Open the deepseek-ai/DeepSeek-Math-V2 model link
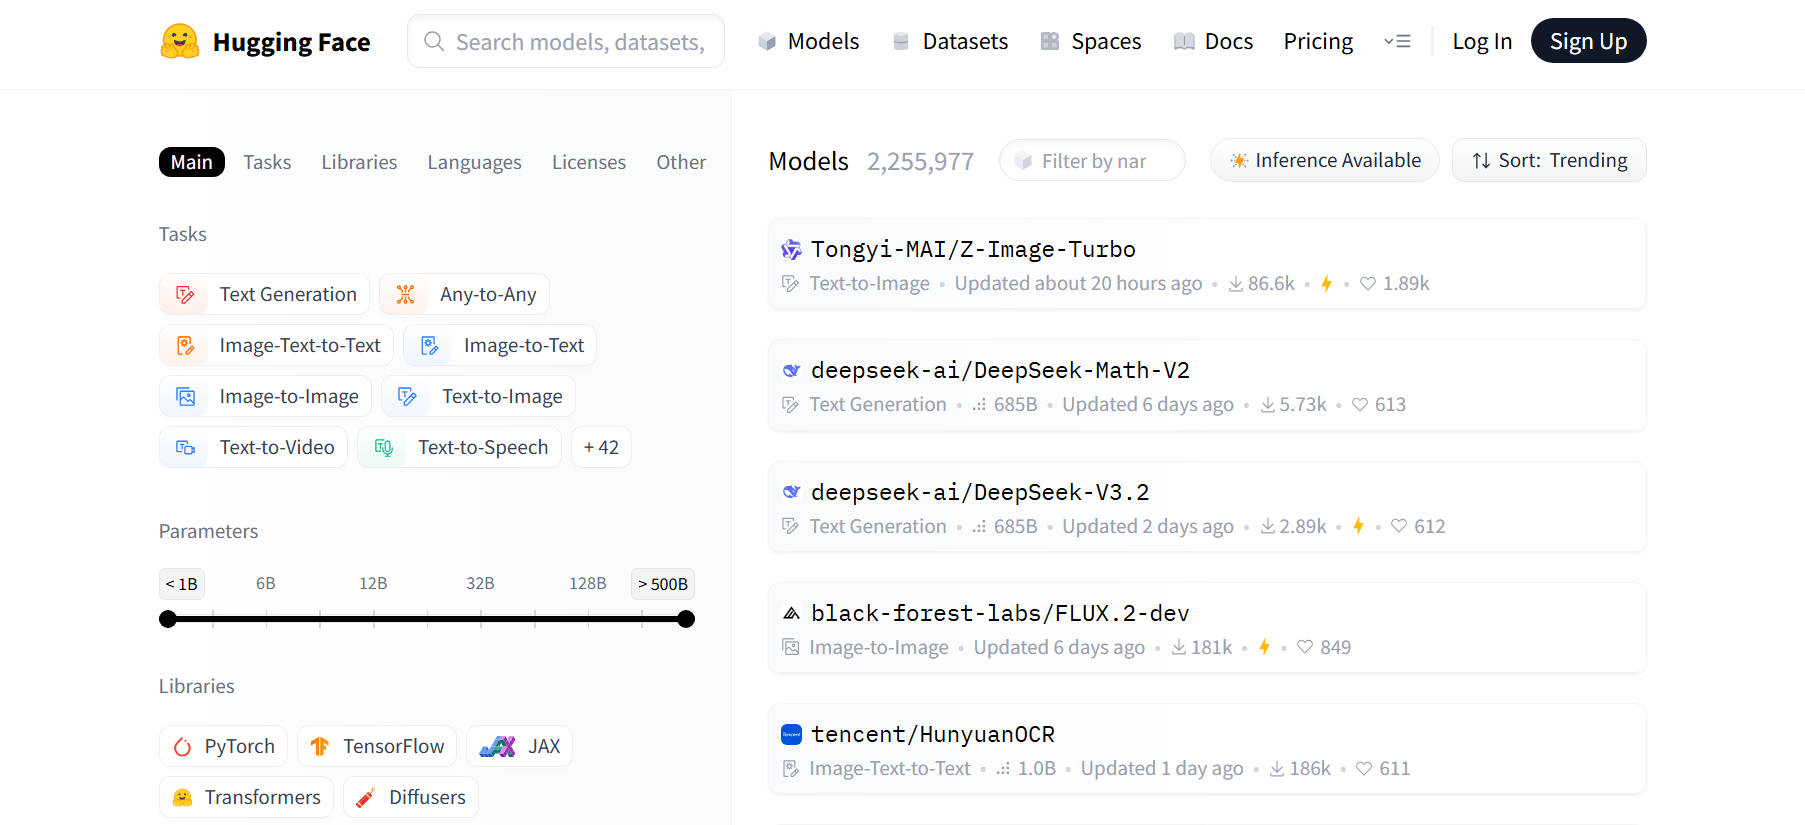The height and width of the screenshot is (825, 1805). 1000,371
